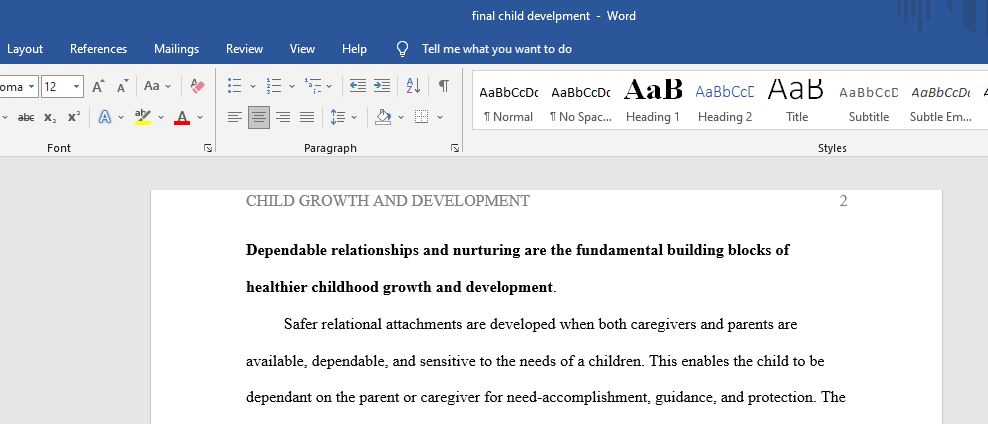This screenshot has width=988, height=424.
Task: Clear all formatting with the eraser icon
Action: (197, 86)
